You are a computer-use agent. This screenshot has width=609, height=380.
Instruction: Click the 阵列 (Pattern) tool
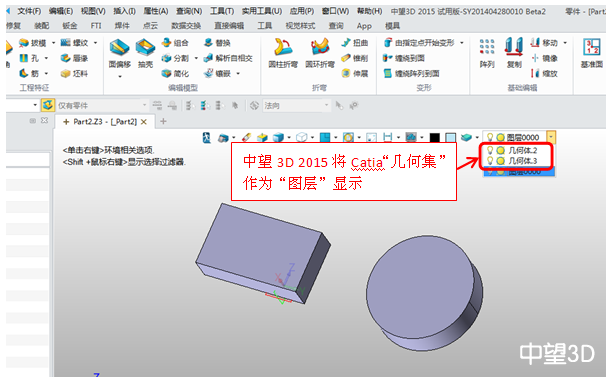(x=487, y=54)
